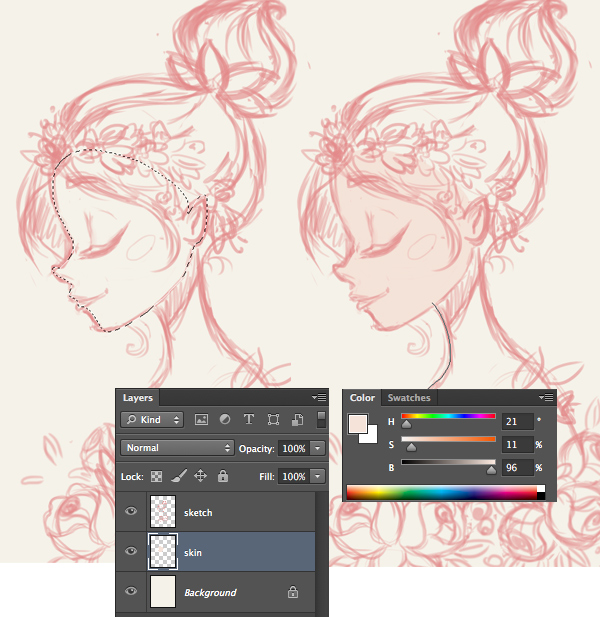
Task: Lock transparent pixels checkerboard icon
Action: [x=156, y=476]
